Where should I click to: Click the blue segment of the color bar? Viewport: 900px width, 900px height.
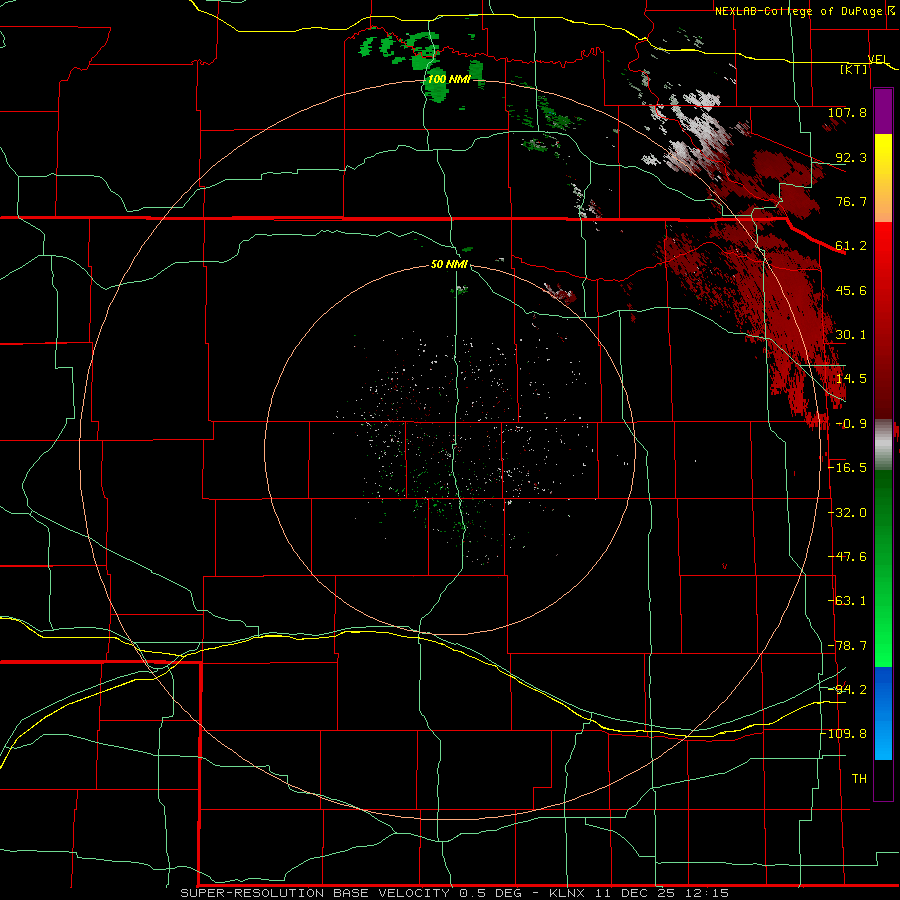coord(883,713)
